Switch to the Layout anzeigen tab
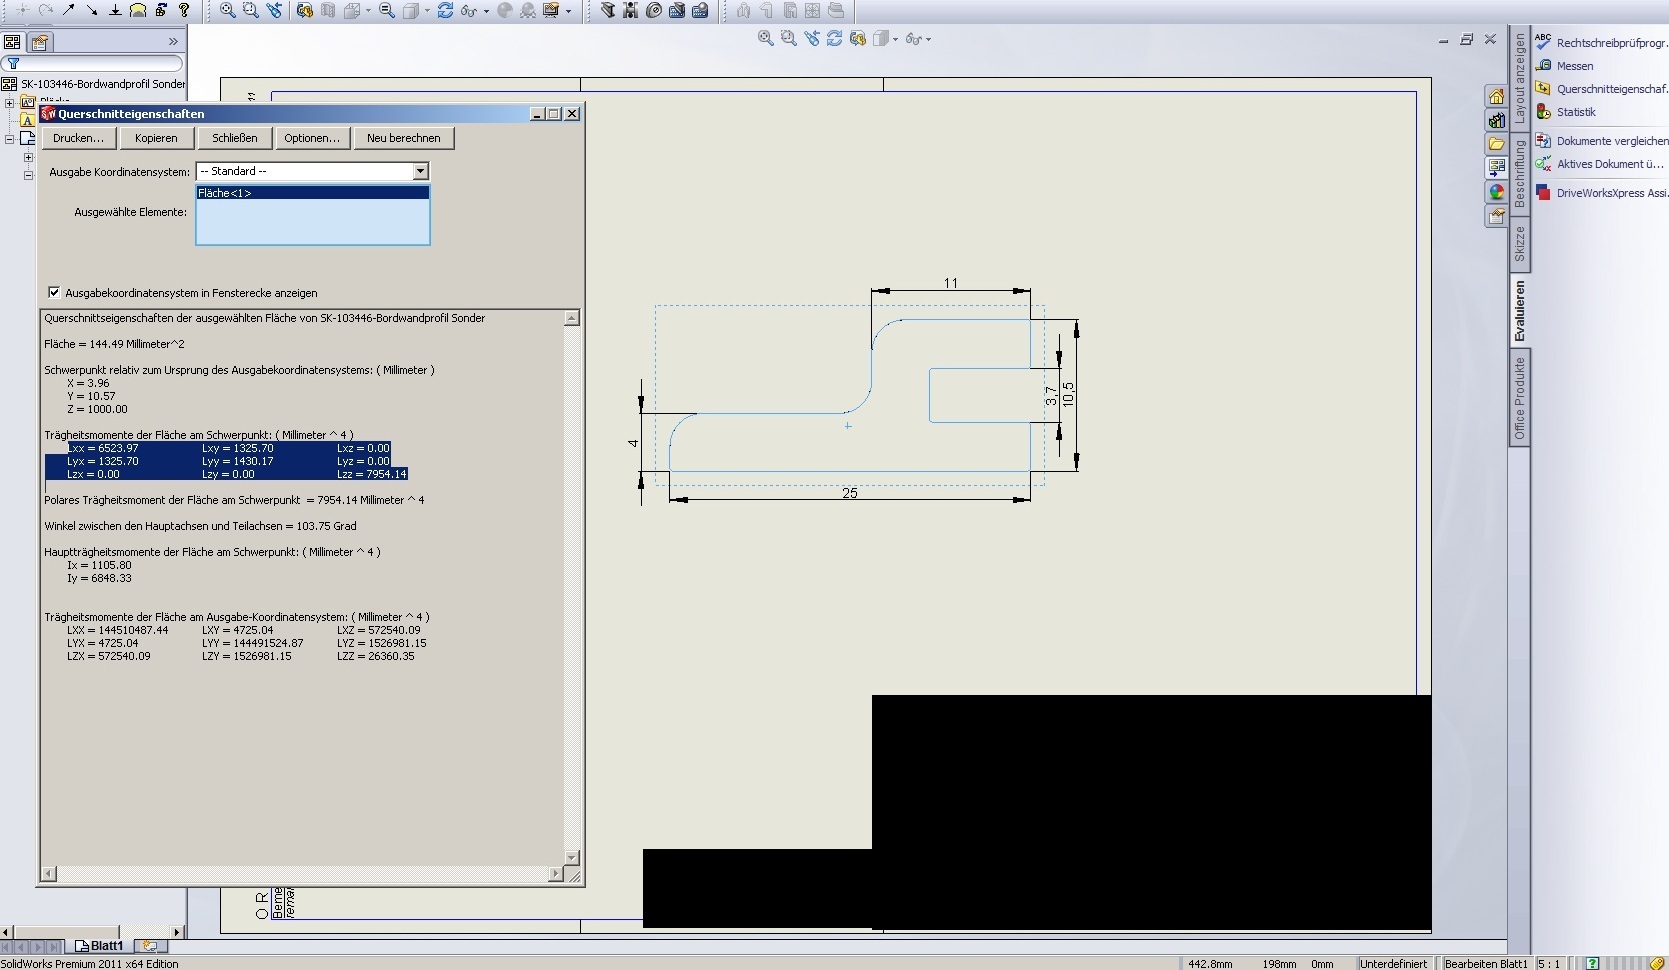 1519,78
